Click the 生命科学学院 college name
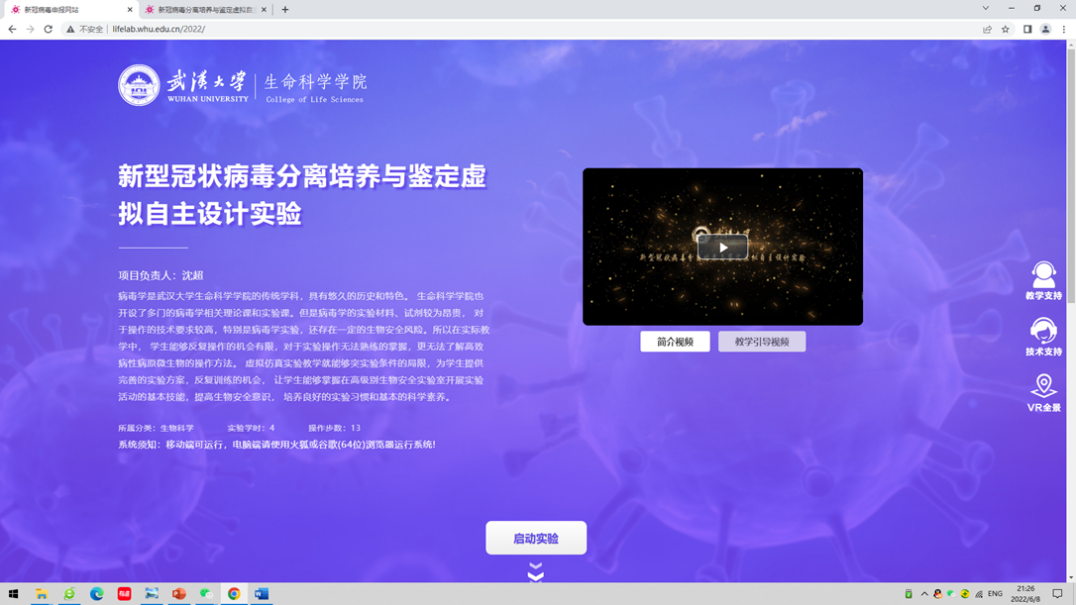1076x605 pixels. tap(316, 82)
